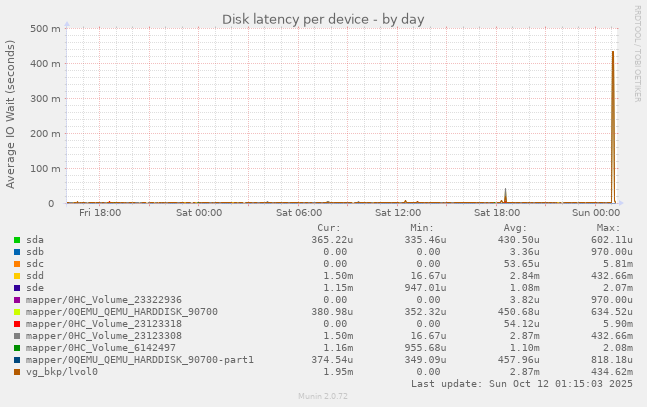Click the red 0HC_Volume_23123318 legend swatch
Screen dimensions: 647x407
(17, 324)
